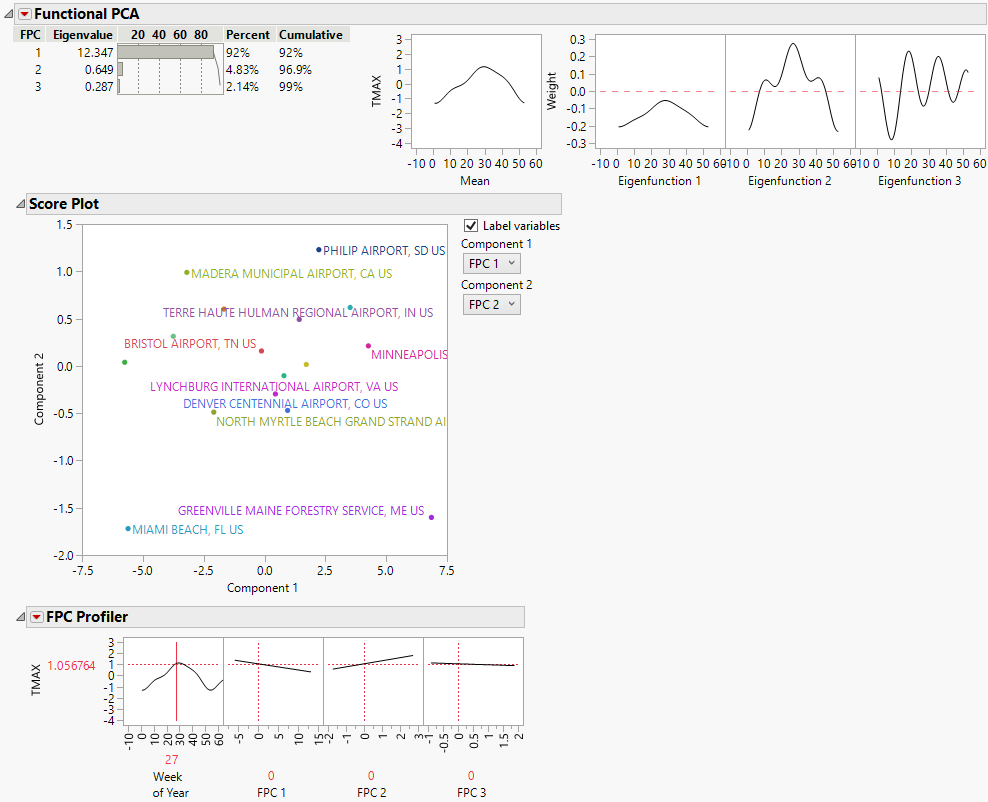Select the Miami Beach, FL data point

[x=128, y=529]
